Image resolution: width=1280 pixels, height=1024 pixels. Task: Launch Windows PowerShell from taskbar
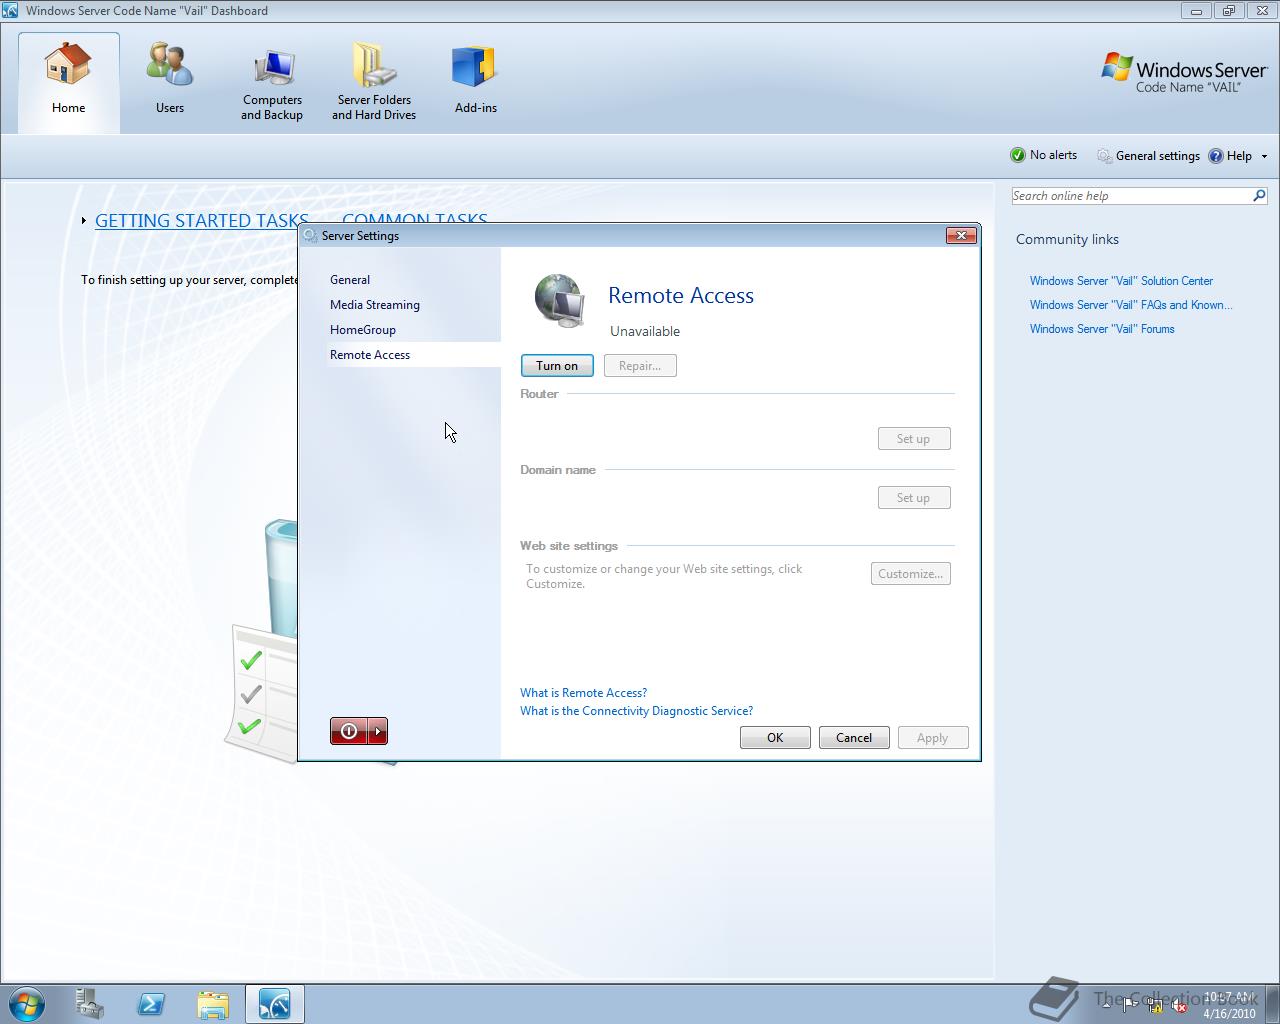click(152, 1004)
